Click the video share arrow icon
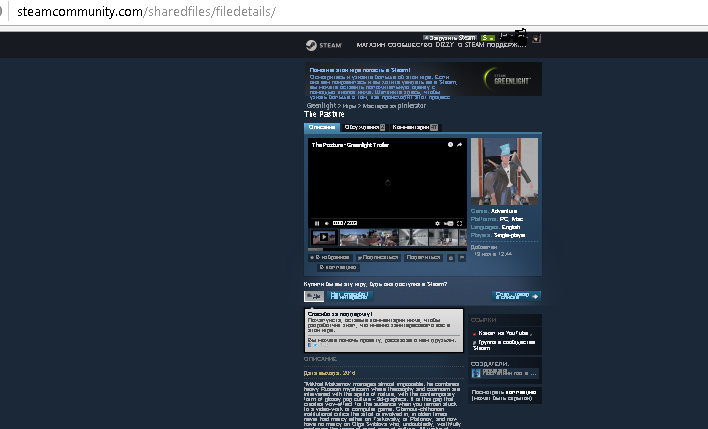The image size is (708, 429). point(460,145)
